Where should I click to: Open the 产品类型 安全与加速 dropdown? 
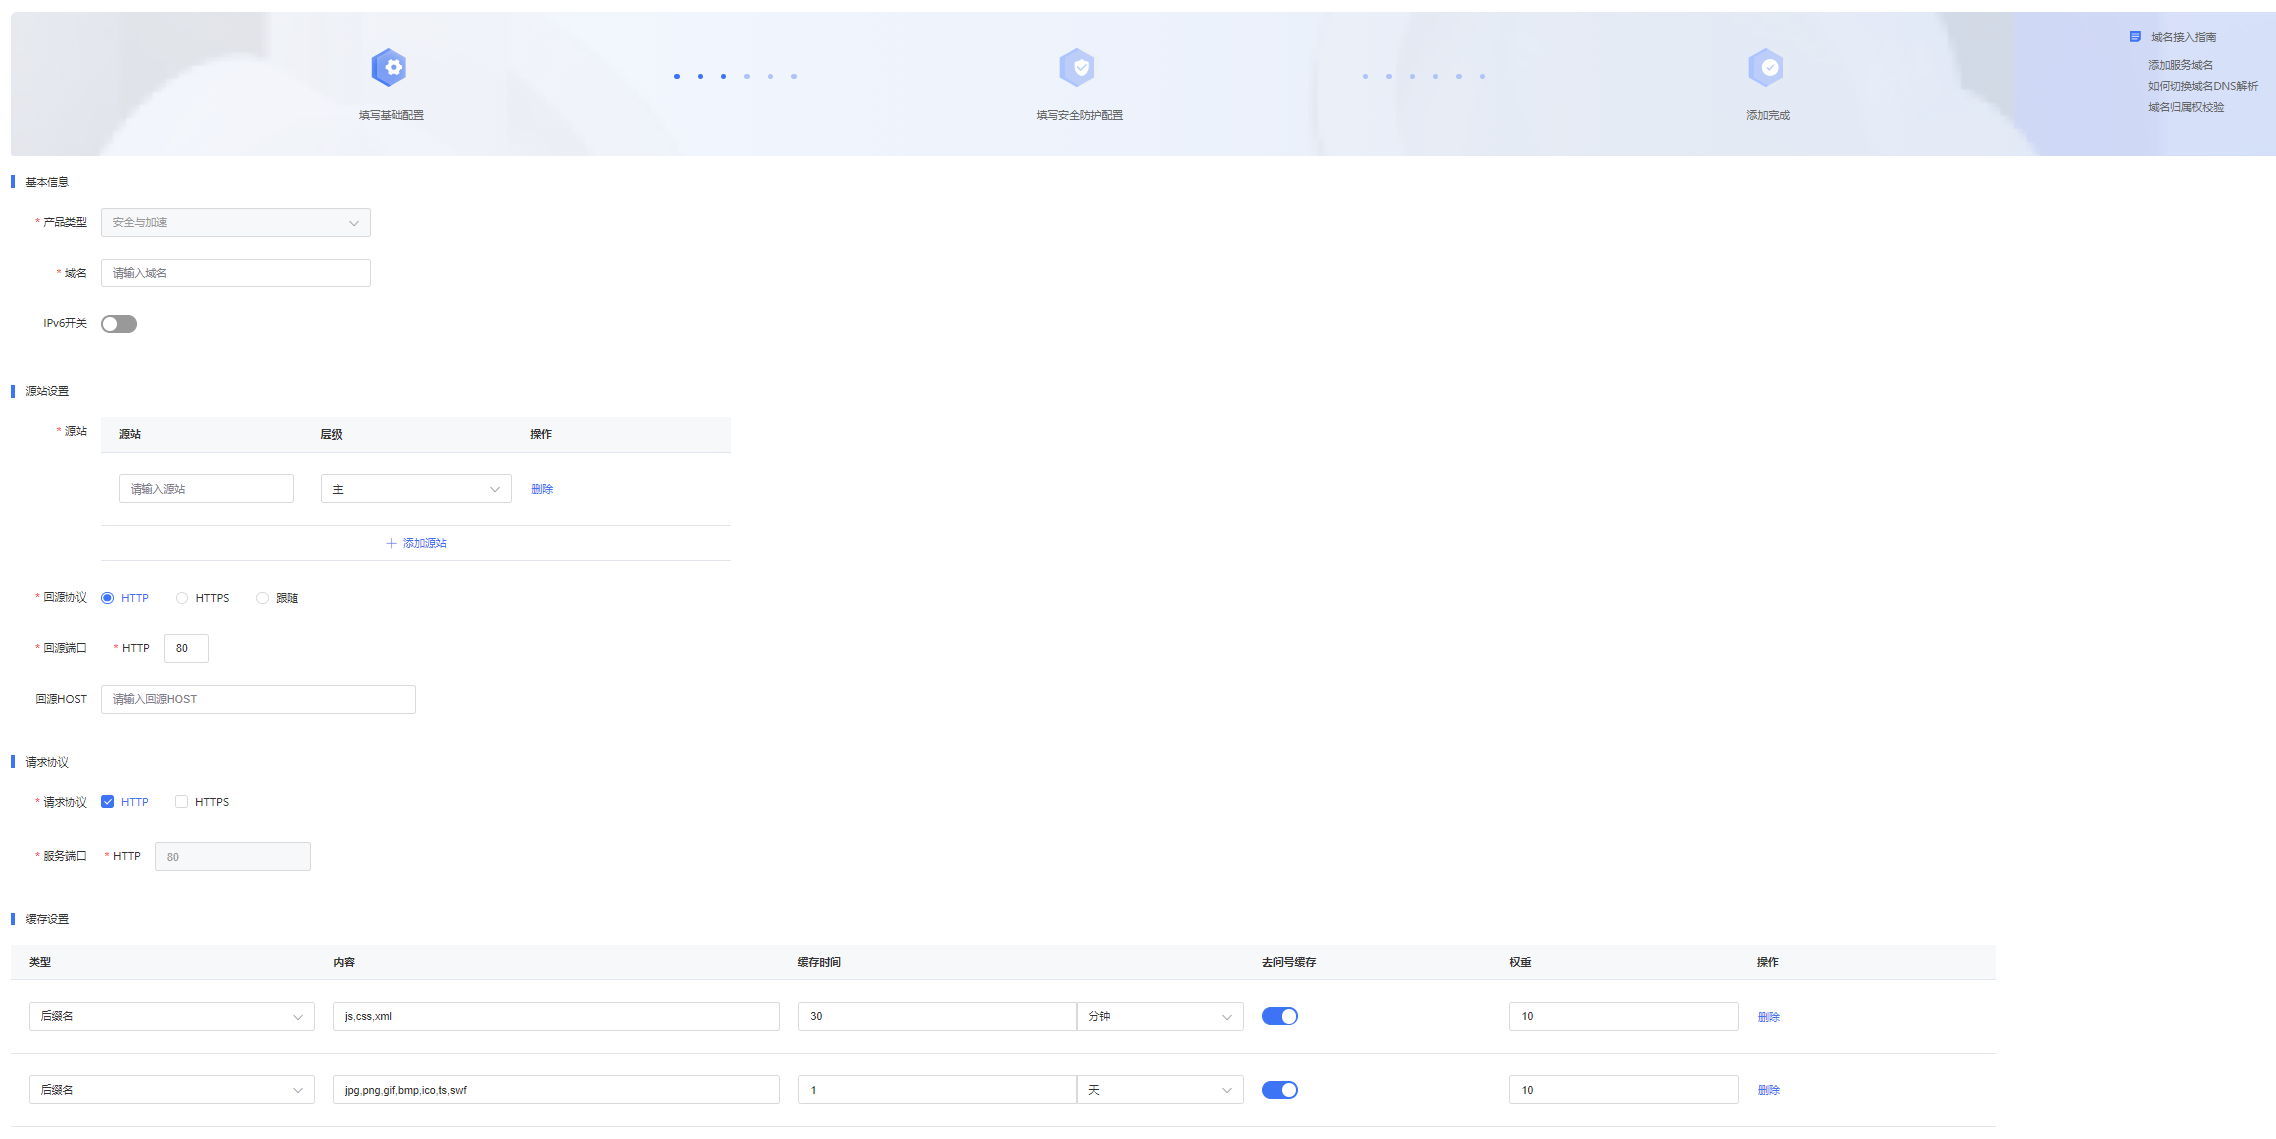coord(235,223)
